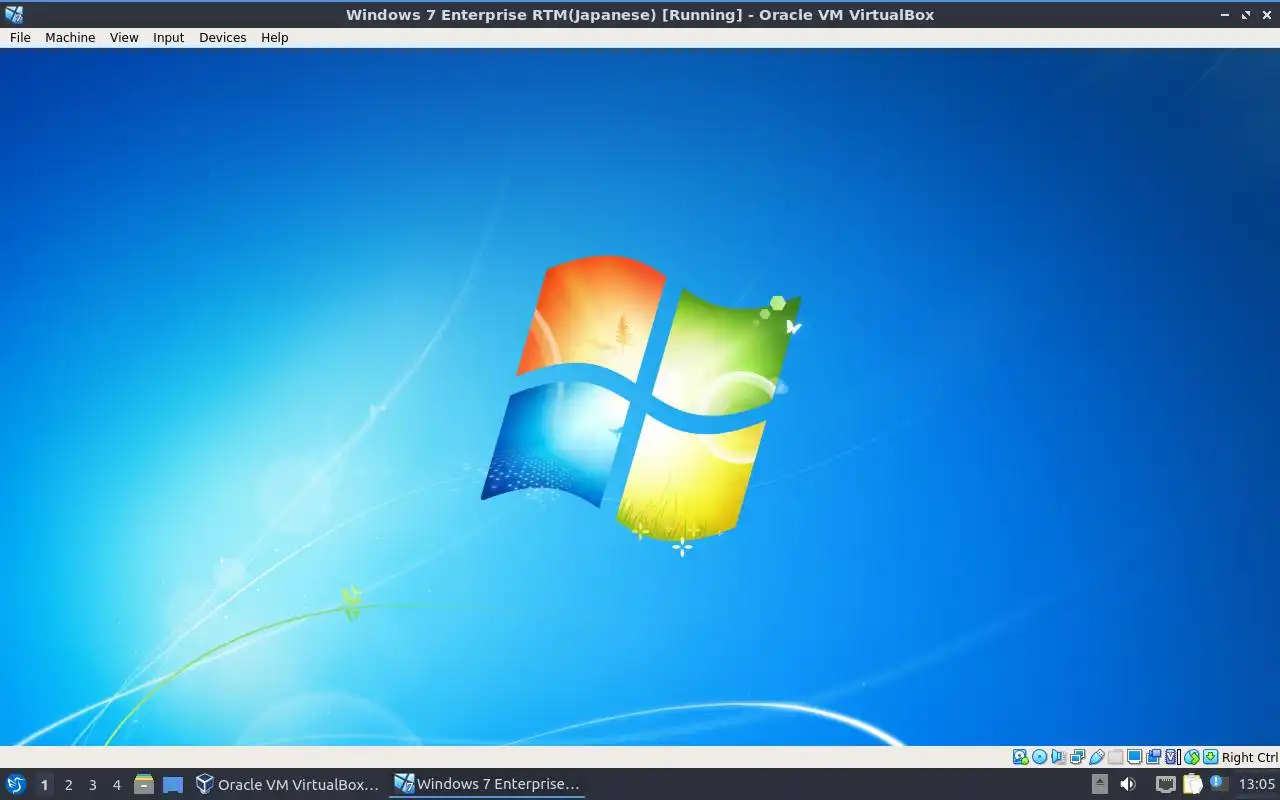Close the VirtualBox VM window

click(x=1267, y=14)
